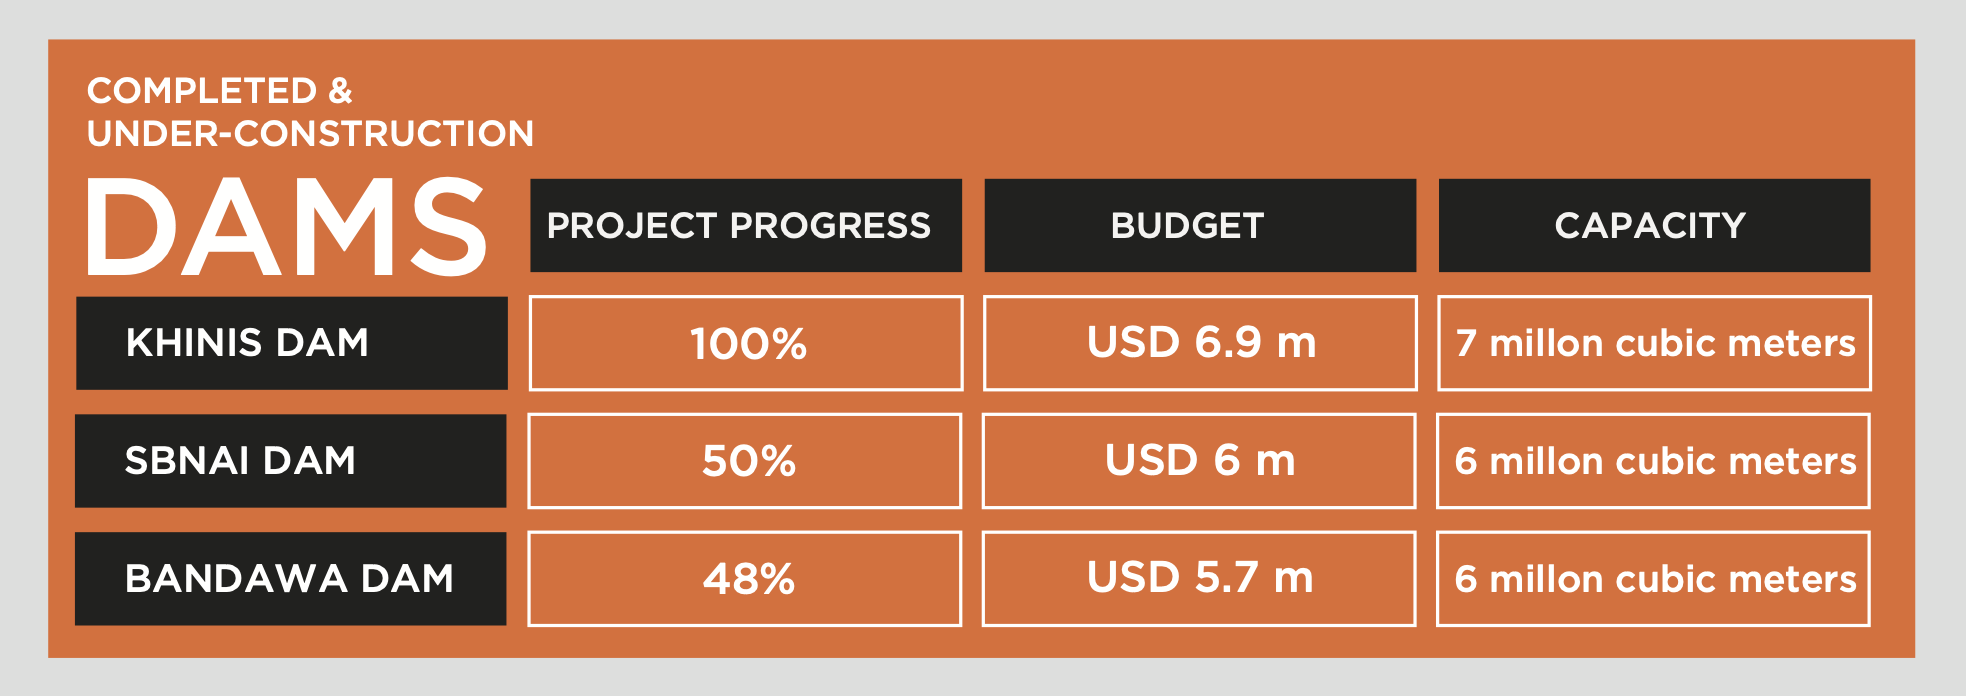Select the CAPACITY column header
Viewport: 1966px width, 696px height.
tap(1653, 226)
